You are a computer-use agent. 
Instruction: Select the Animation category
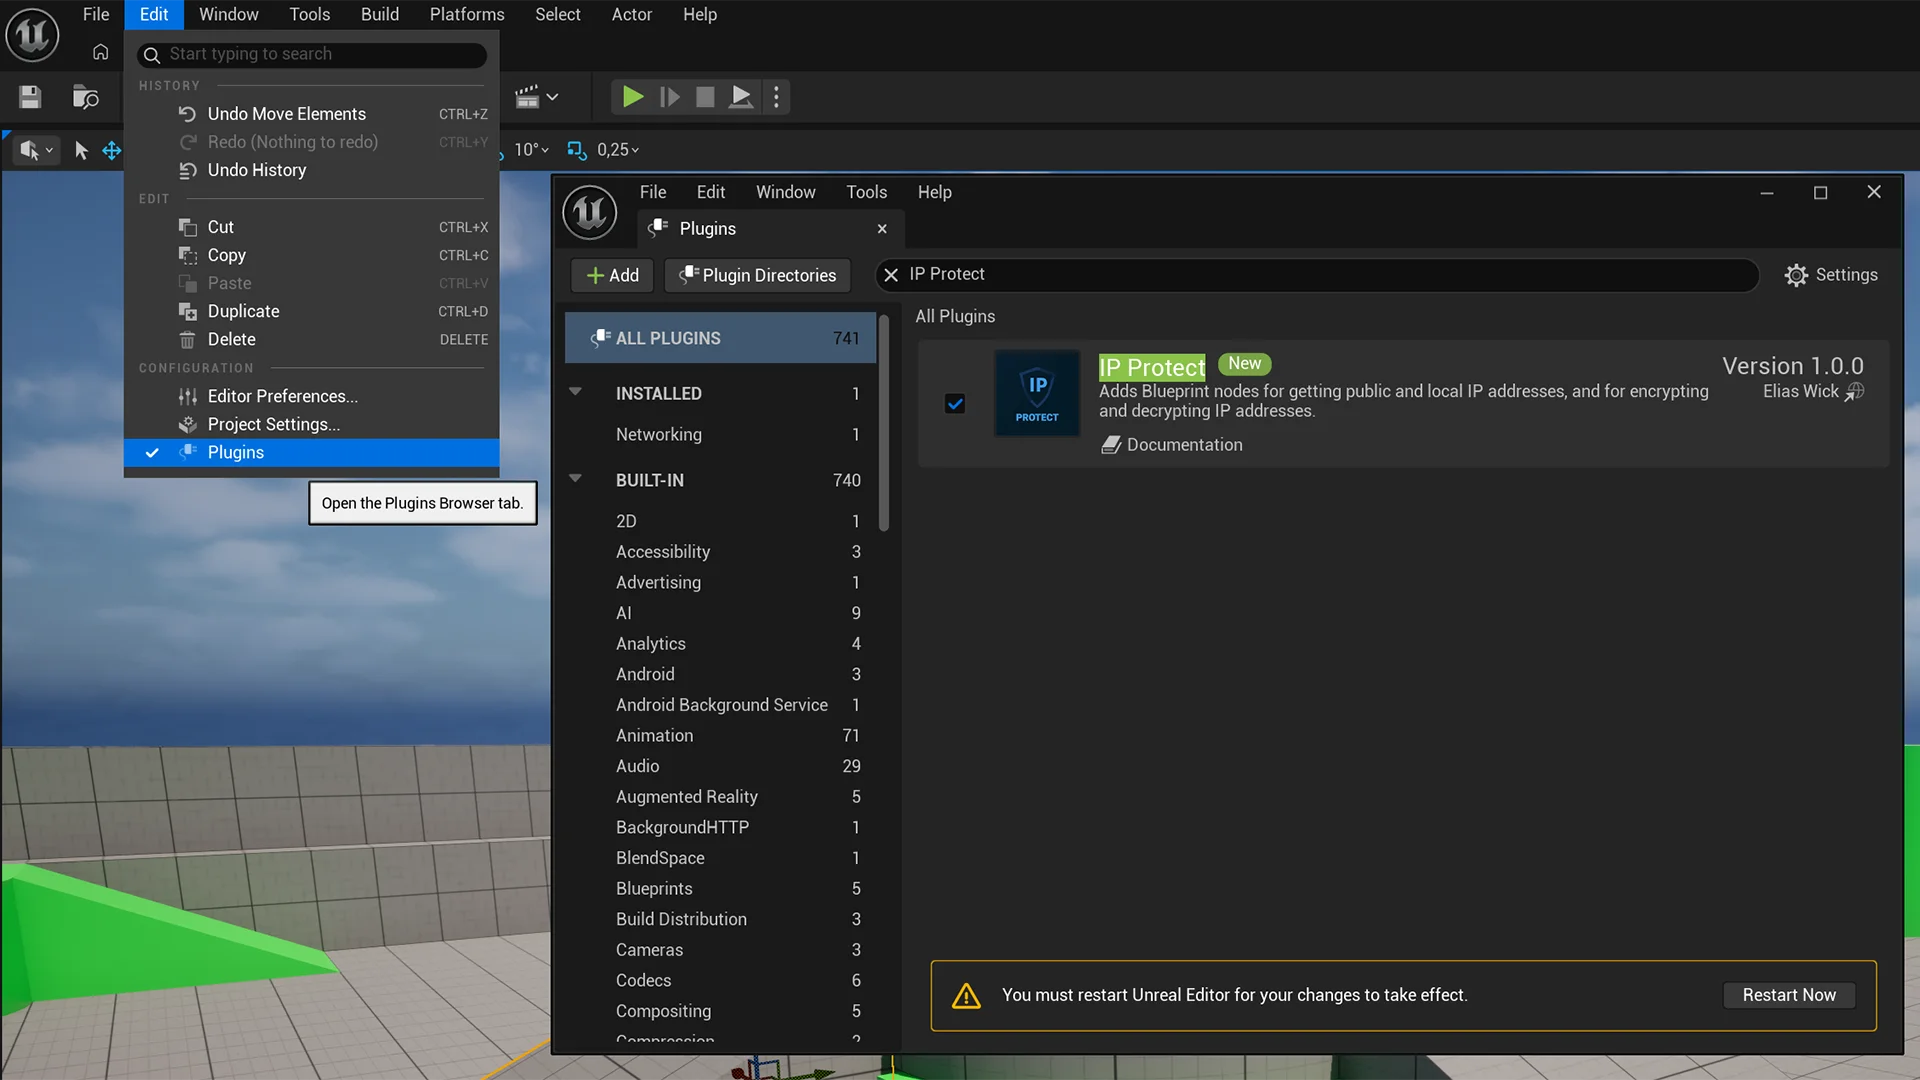(720, 736)
